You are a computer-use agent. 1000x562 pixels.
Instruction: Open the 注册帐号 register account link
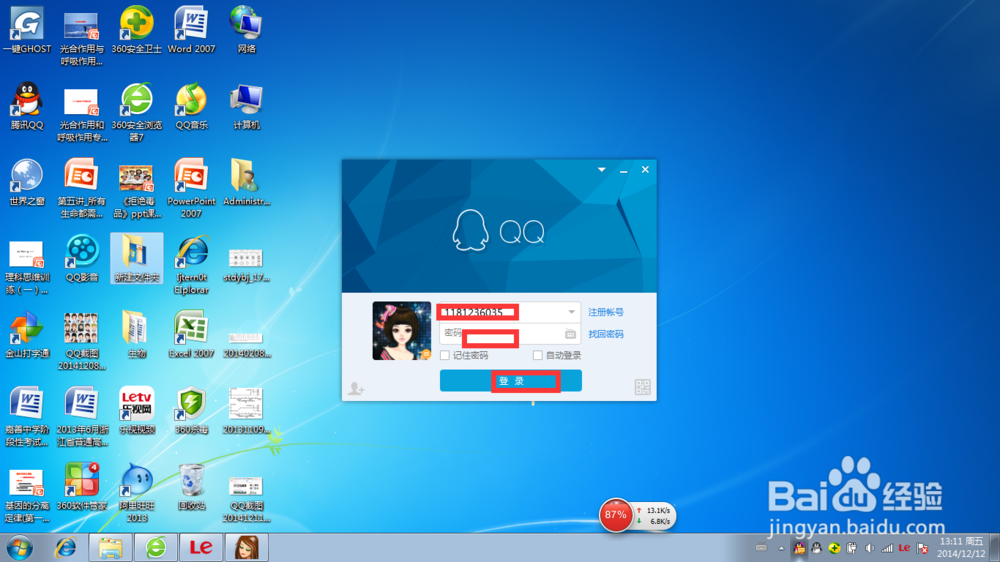[x=606, y=312]
